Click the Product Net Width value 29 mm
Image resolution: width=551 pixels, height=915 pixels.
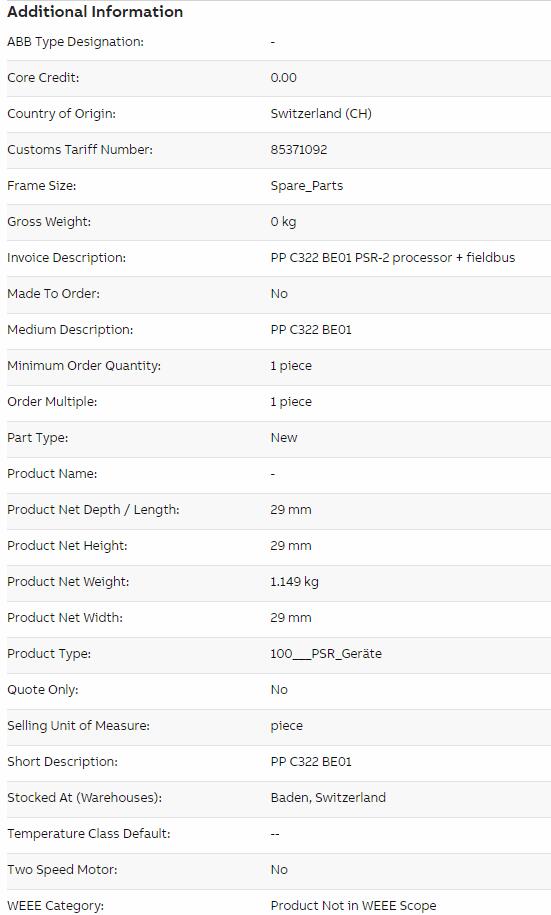pos(291,617)
